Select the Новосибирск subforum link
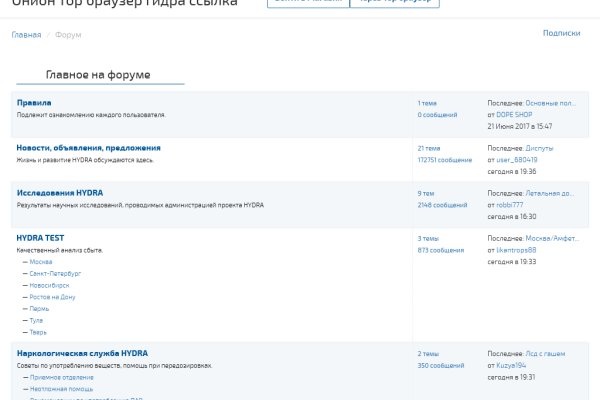Viewport: 600px width, 400px height. [50, 285]
